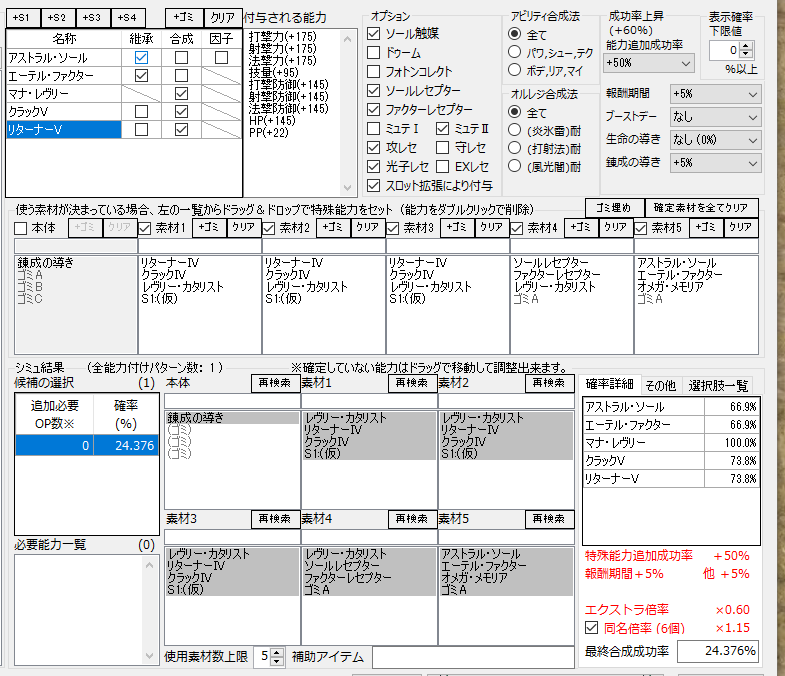This screenshot has width=785, height=676.
Task: Toggle 合成 checkbox for リターナーV
Action: (x=181, y=130)
